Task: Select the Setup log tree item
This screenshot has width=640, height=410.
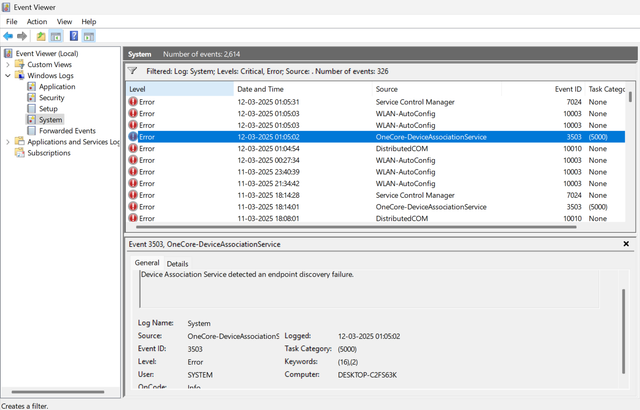Action: pyautogui.click(x=48, y=109)
